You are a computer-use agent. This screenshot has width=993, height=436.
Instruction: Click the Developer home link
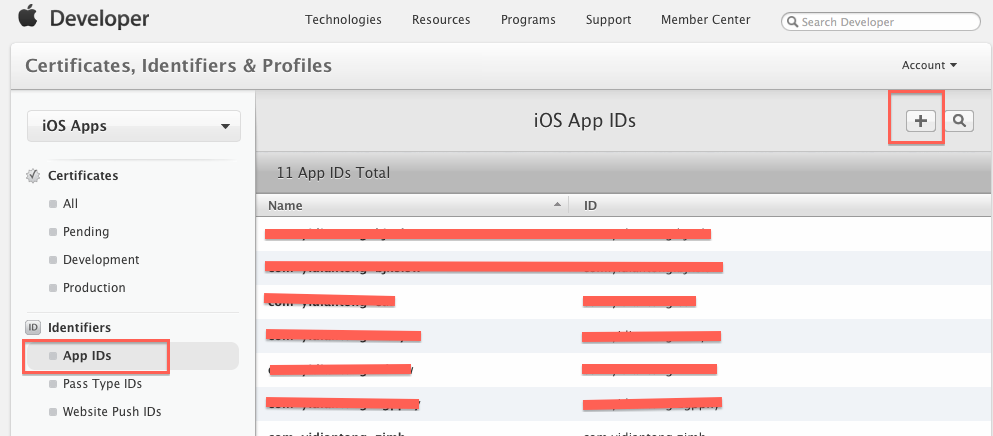99,19
